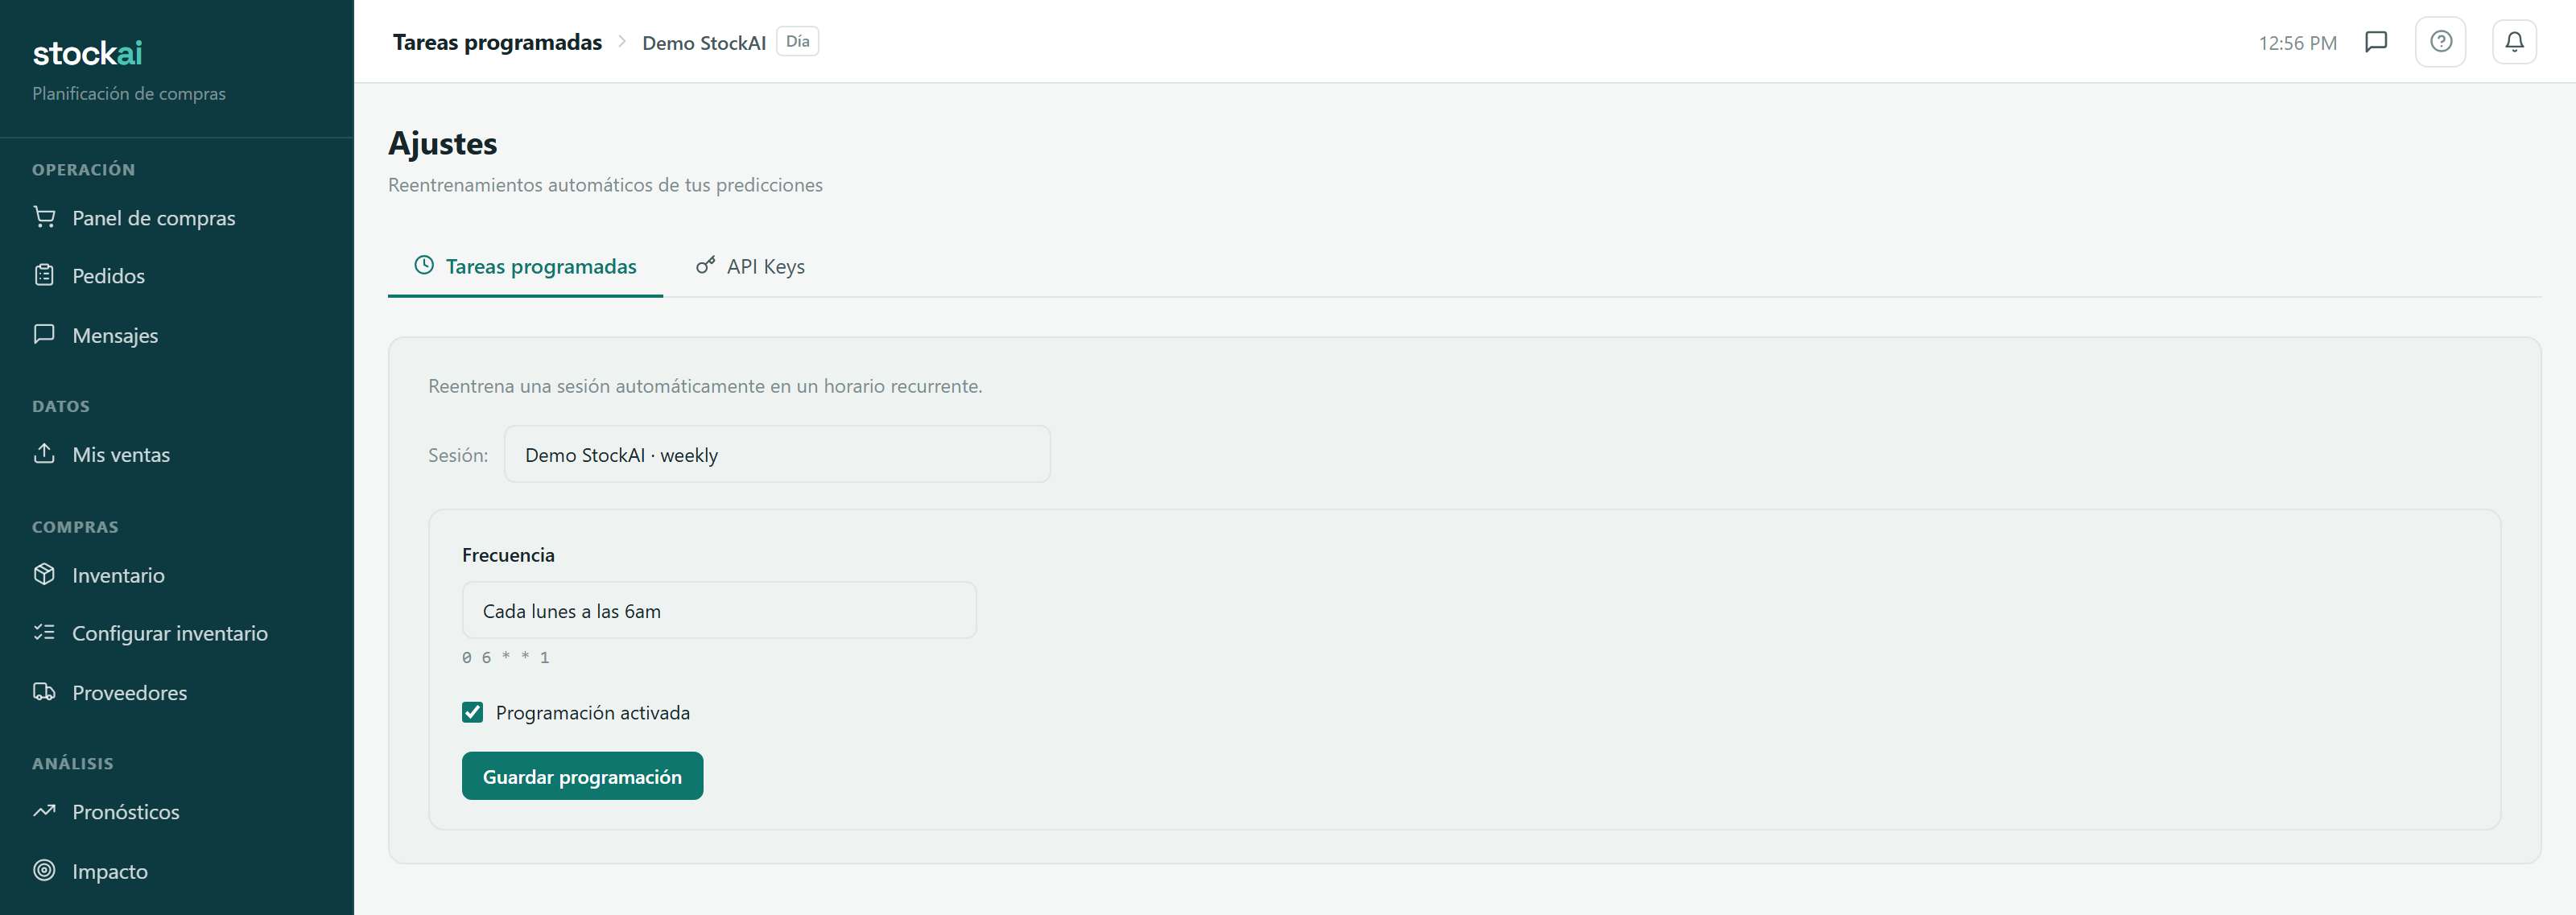Click the shopping cart icon for Panel de compras
This screenshot has width=2576, height=915.
pos(44,217)
